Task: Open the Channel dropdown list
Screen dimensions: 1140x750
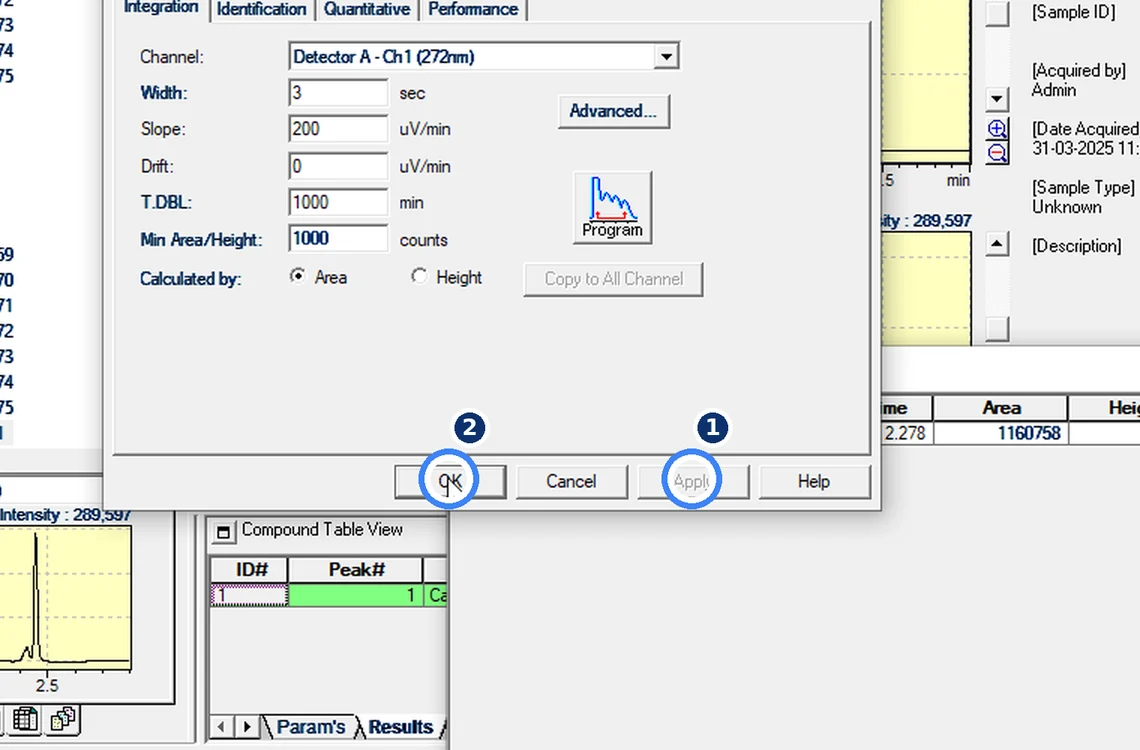Action: click(665, 57)
